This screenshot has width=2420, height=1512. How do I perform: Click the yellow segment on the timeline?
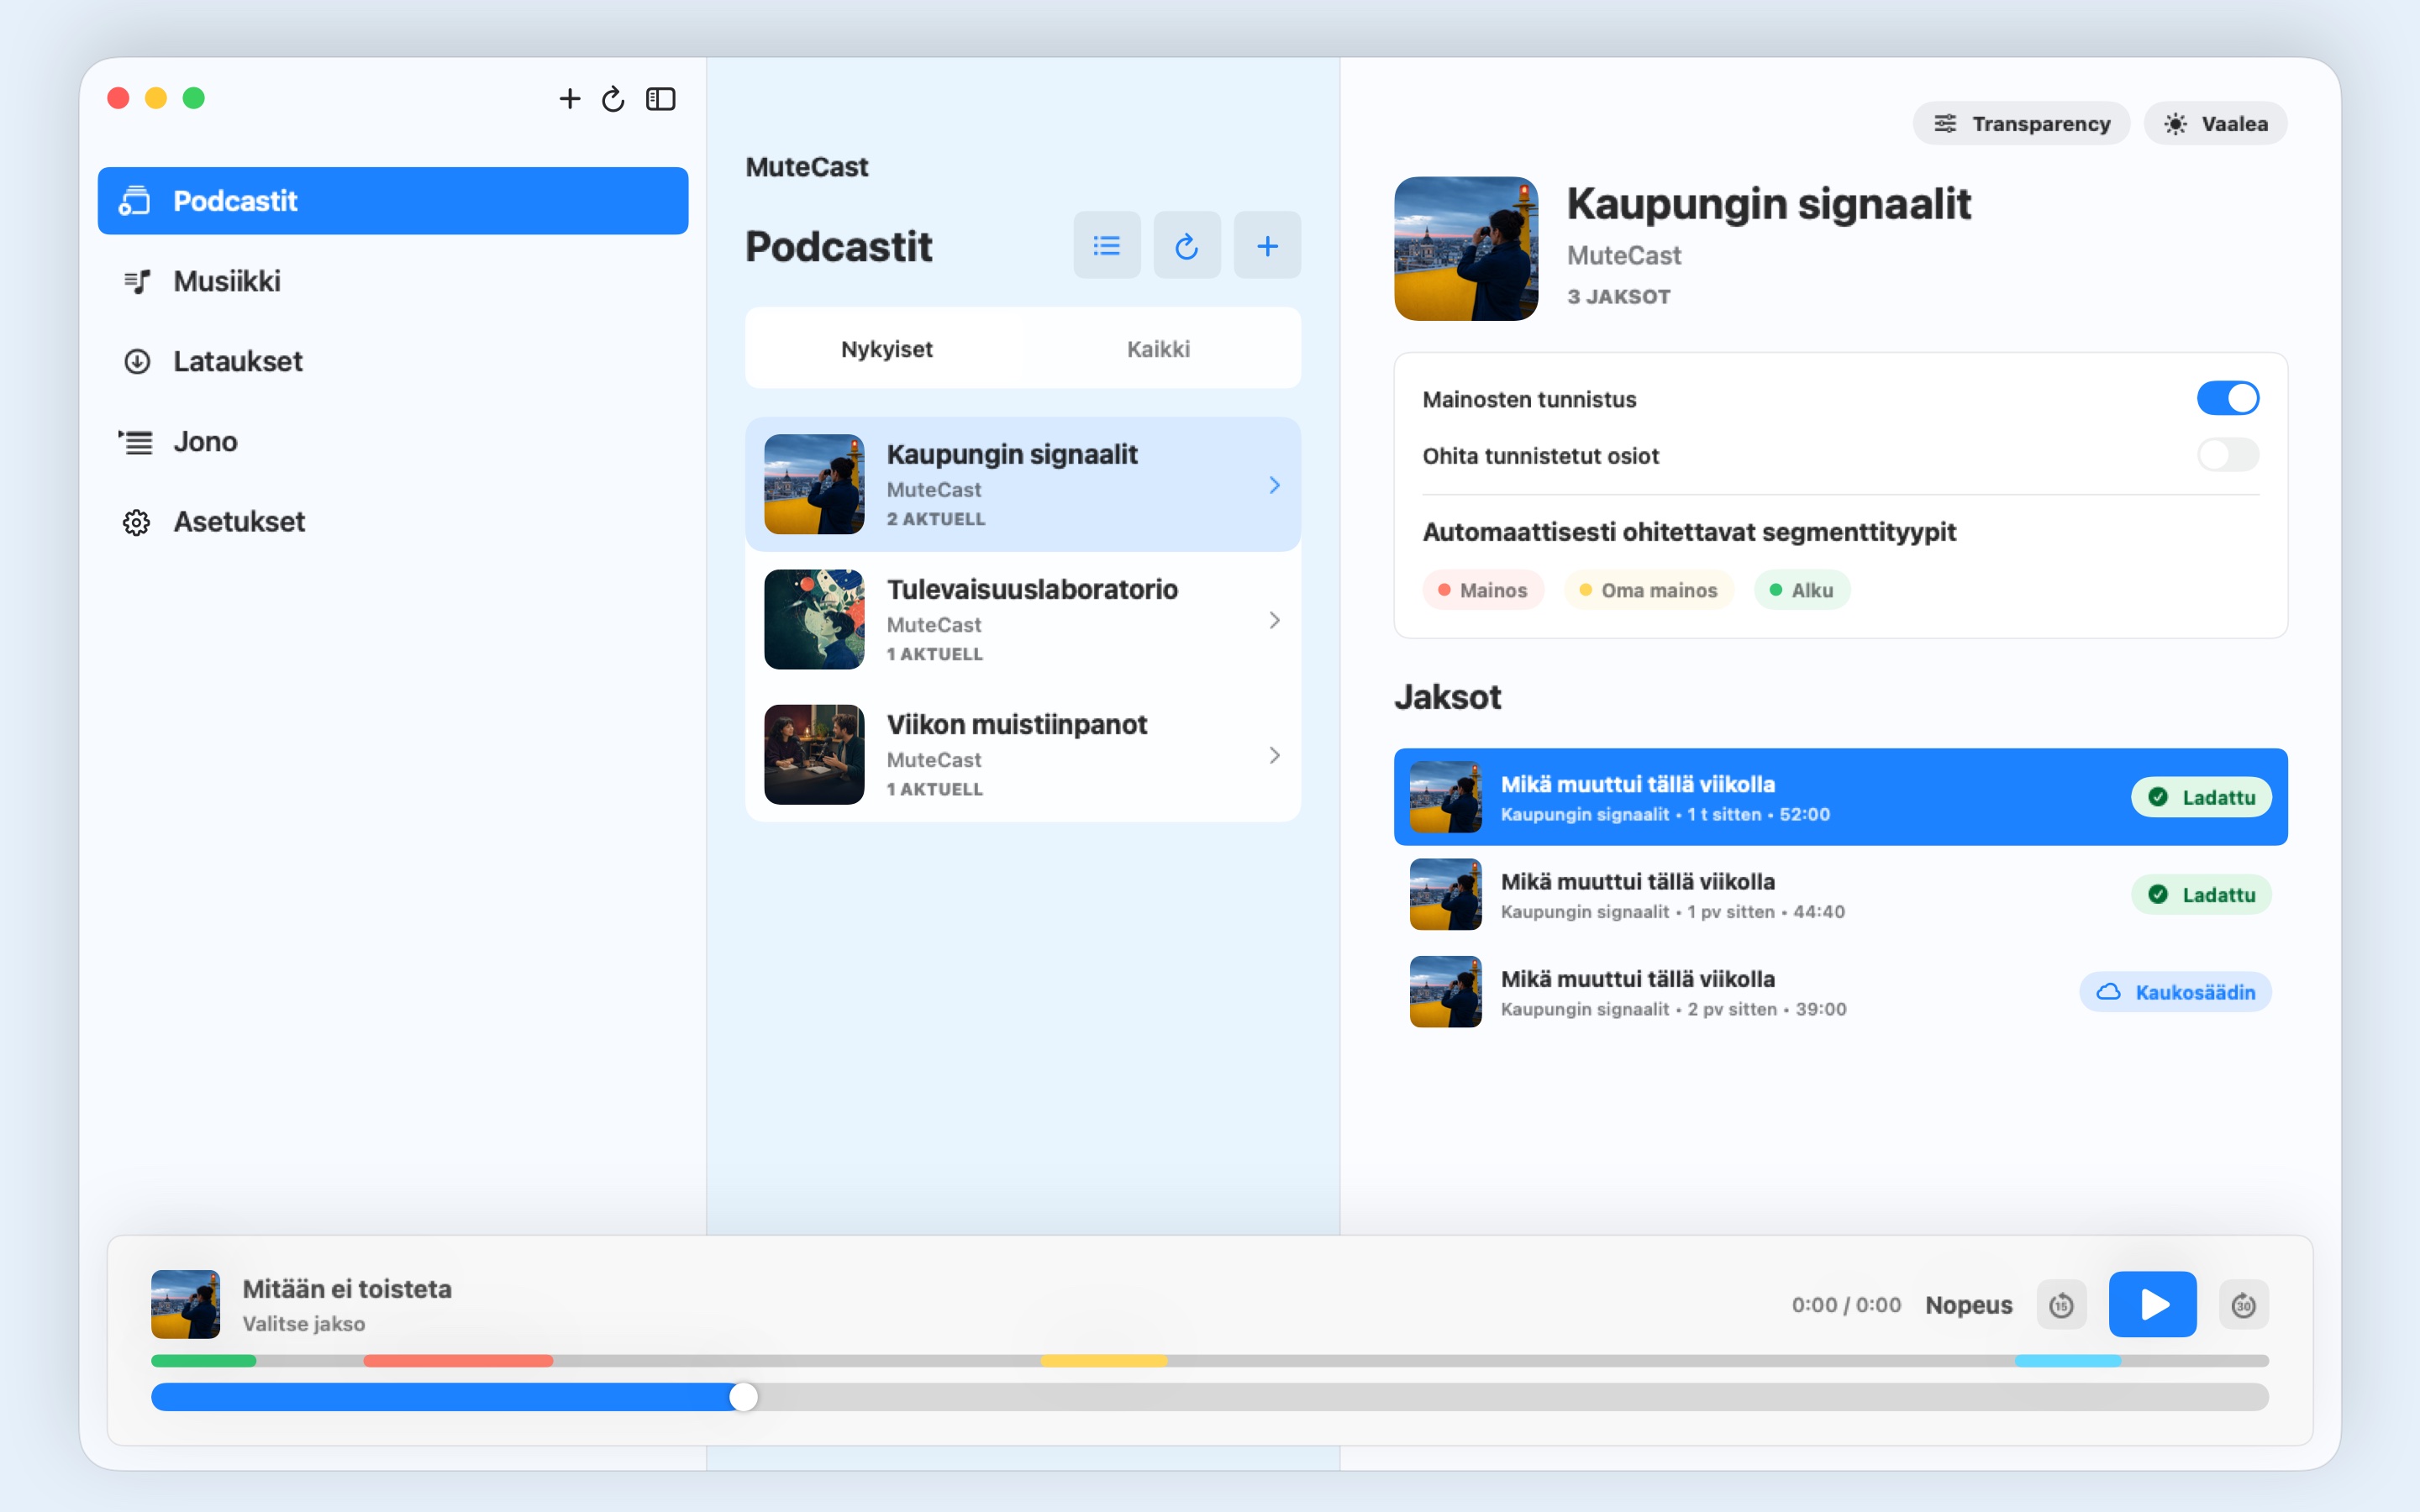(x=1104, y=1361)
